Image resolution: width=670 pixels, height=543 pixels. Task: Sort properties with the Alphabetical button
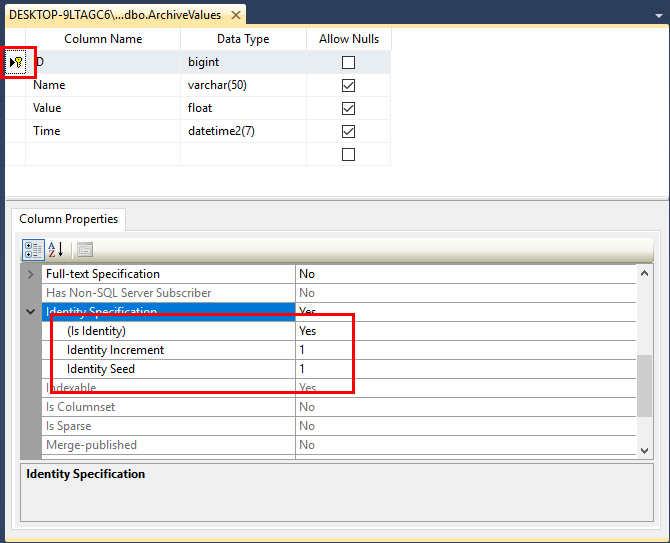[56, 249]
